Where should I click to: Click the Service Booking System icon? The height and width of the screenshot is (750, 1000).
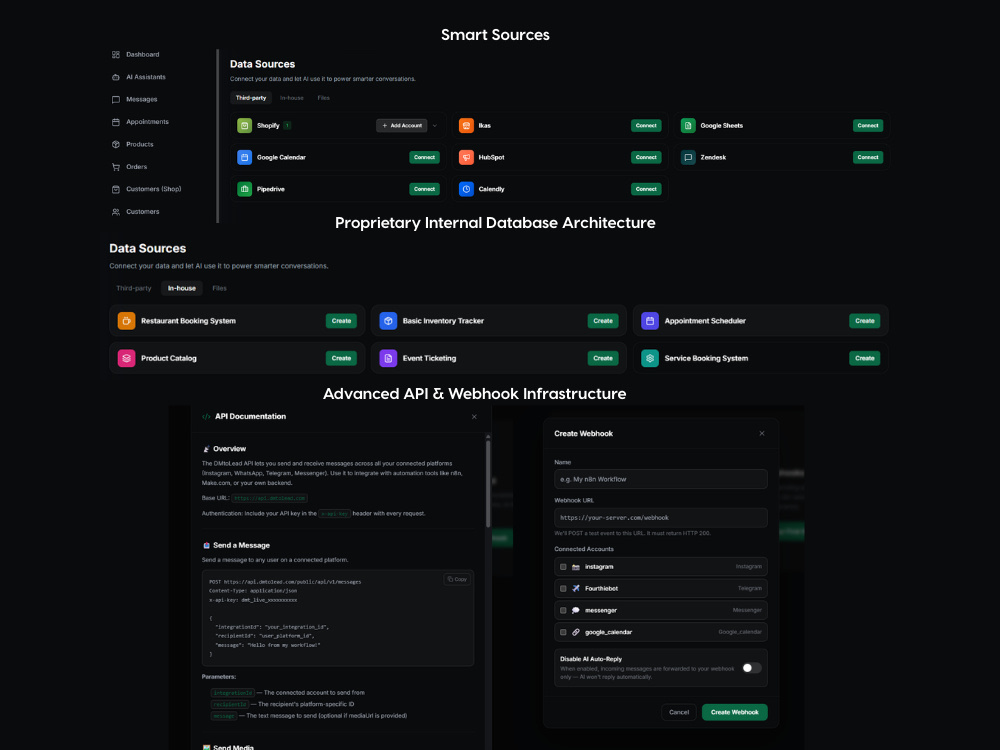650,358
